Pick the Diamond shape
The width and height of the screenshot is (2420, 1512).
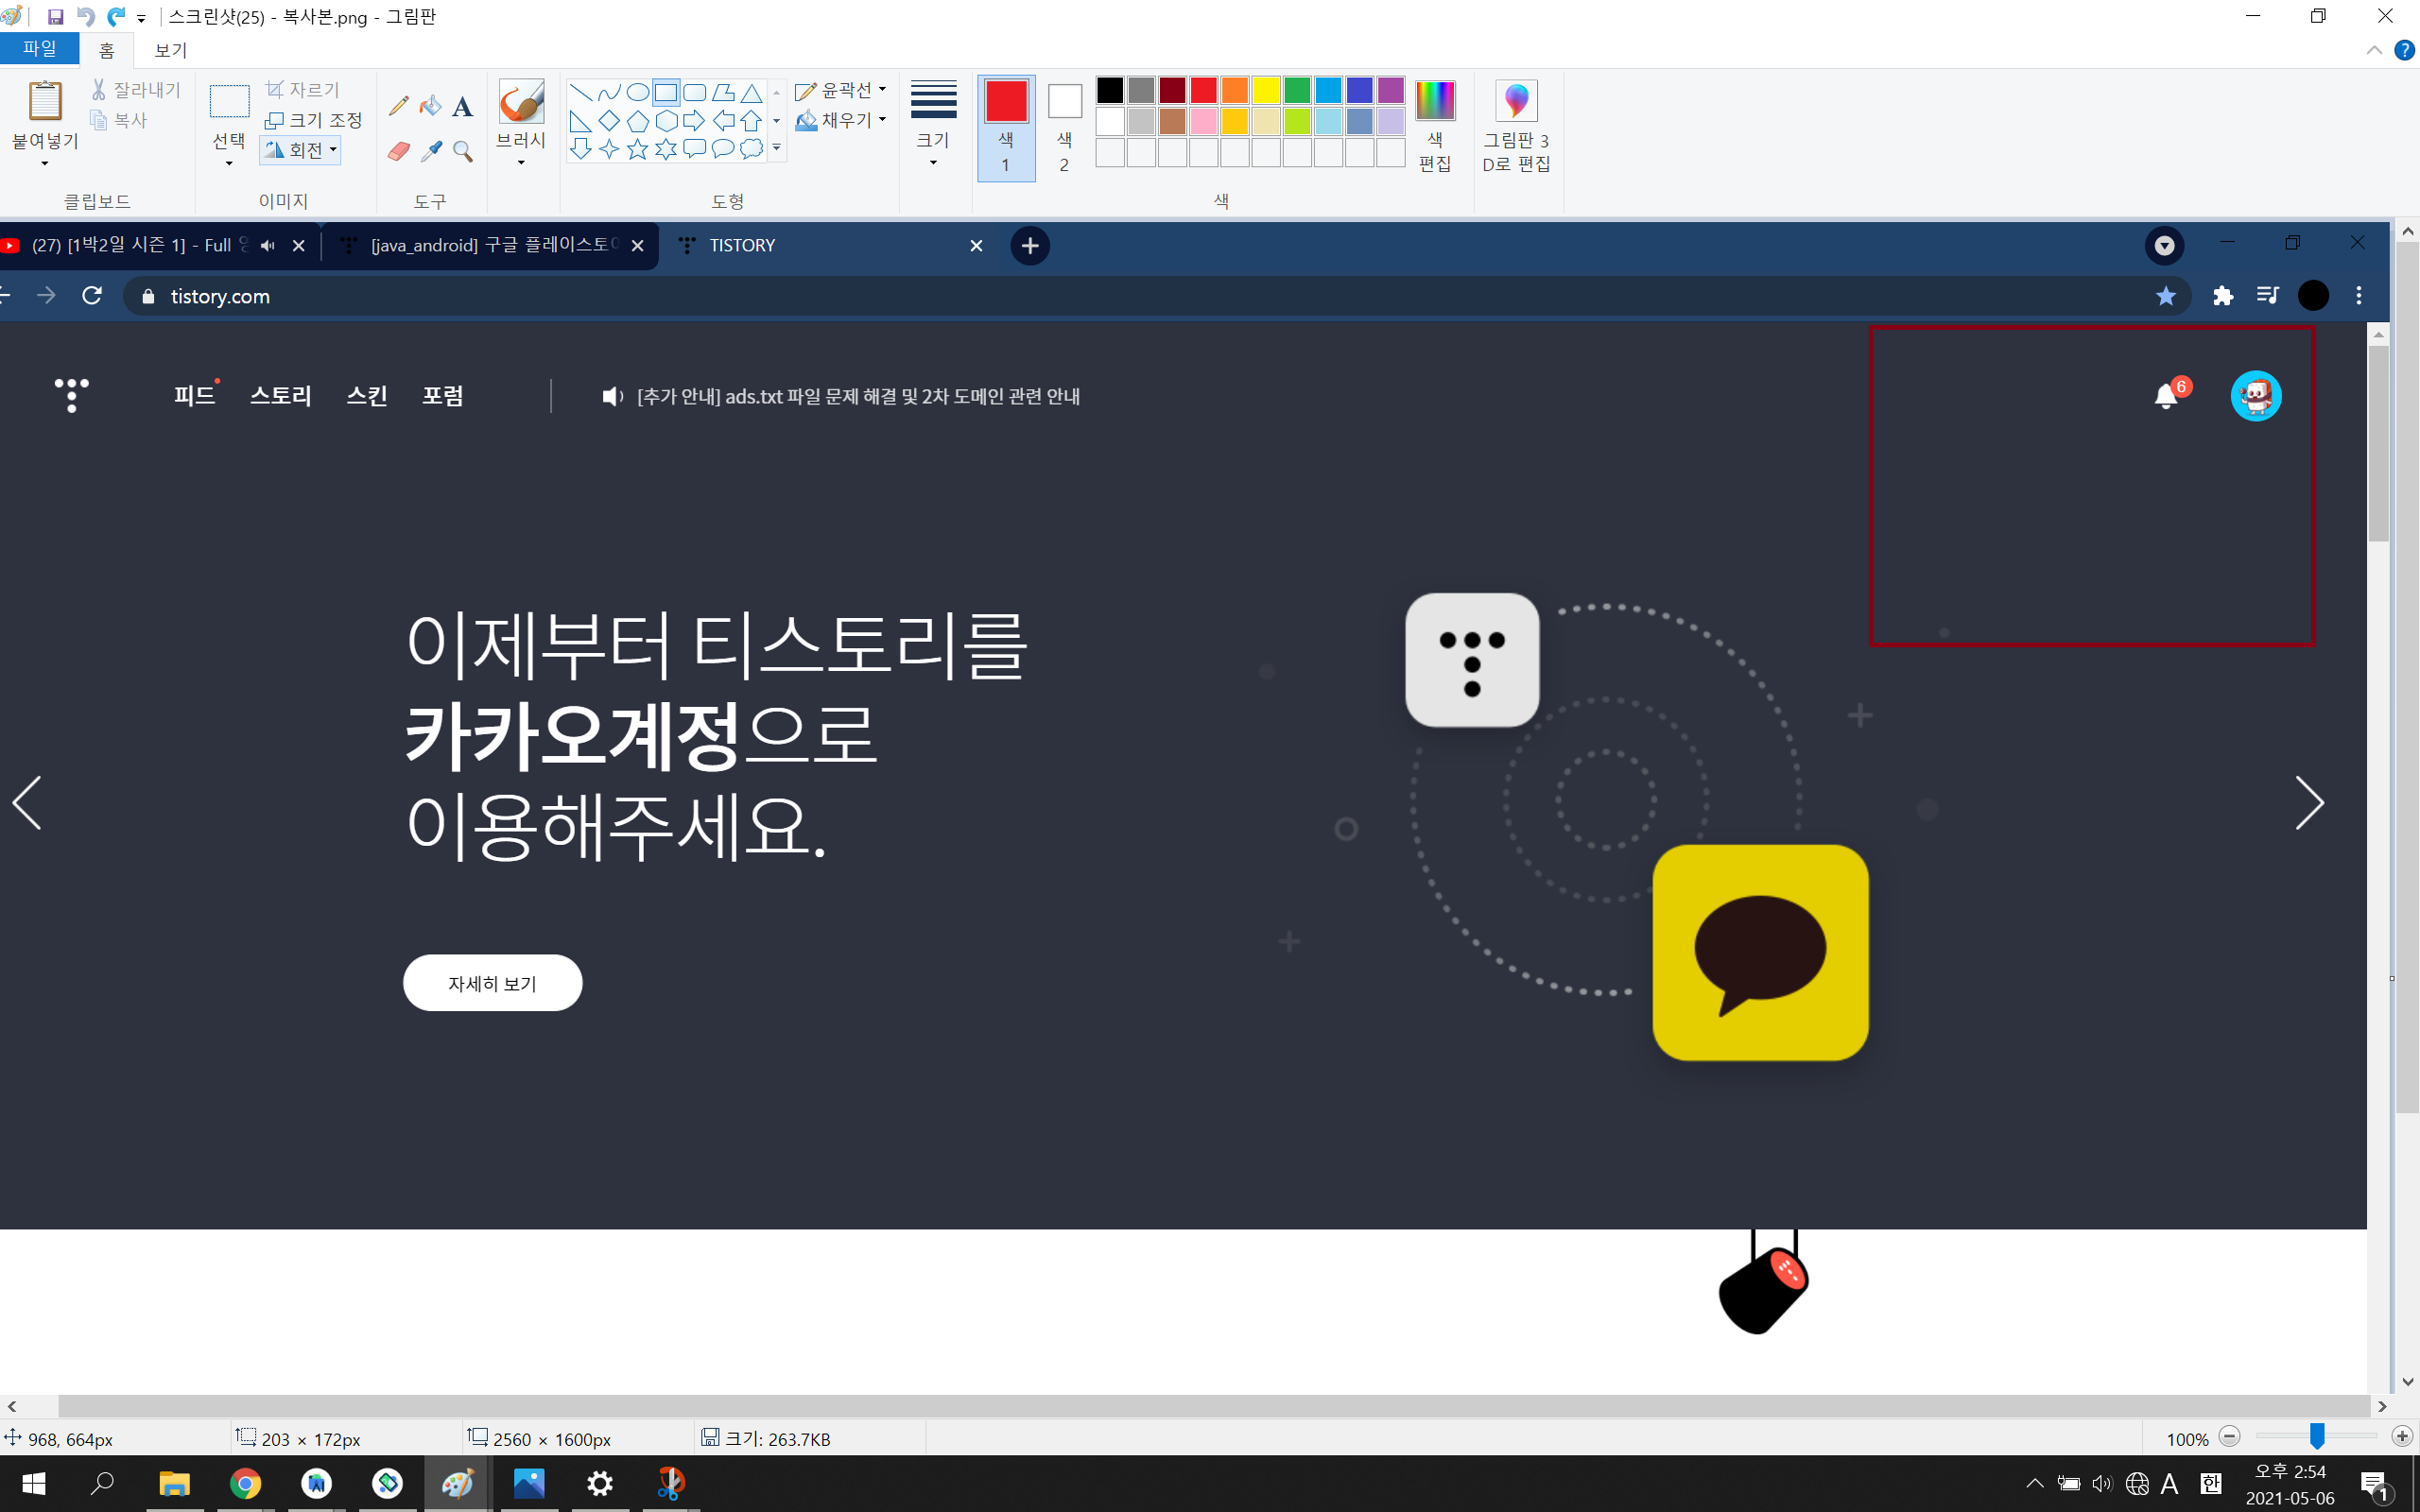click(x=609, y=121)
